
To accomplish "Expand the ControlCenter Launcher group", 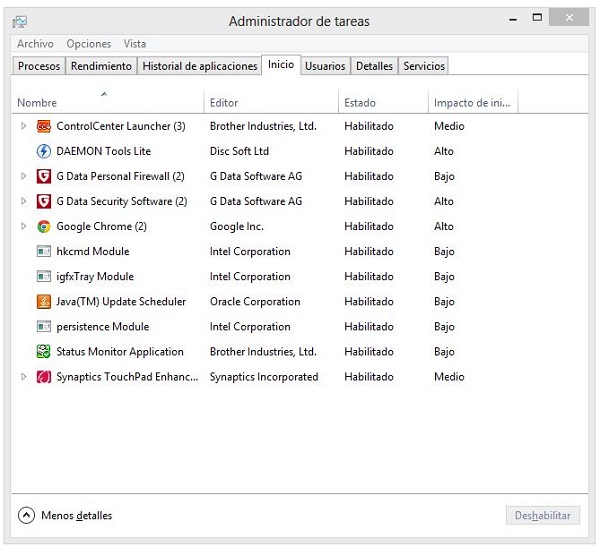I will pos(24,127).
